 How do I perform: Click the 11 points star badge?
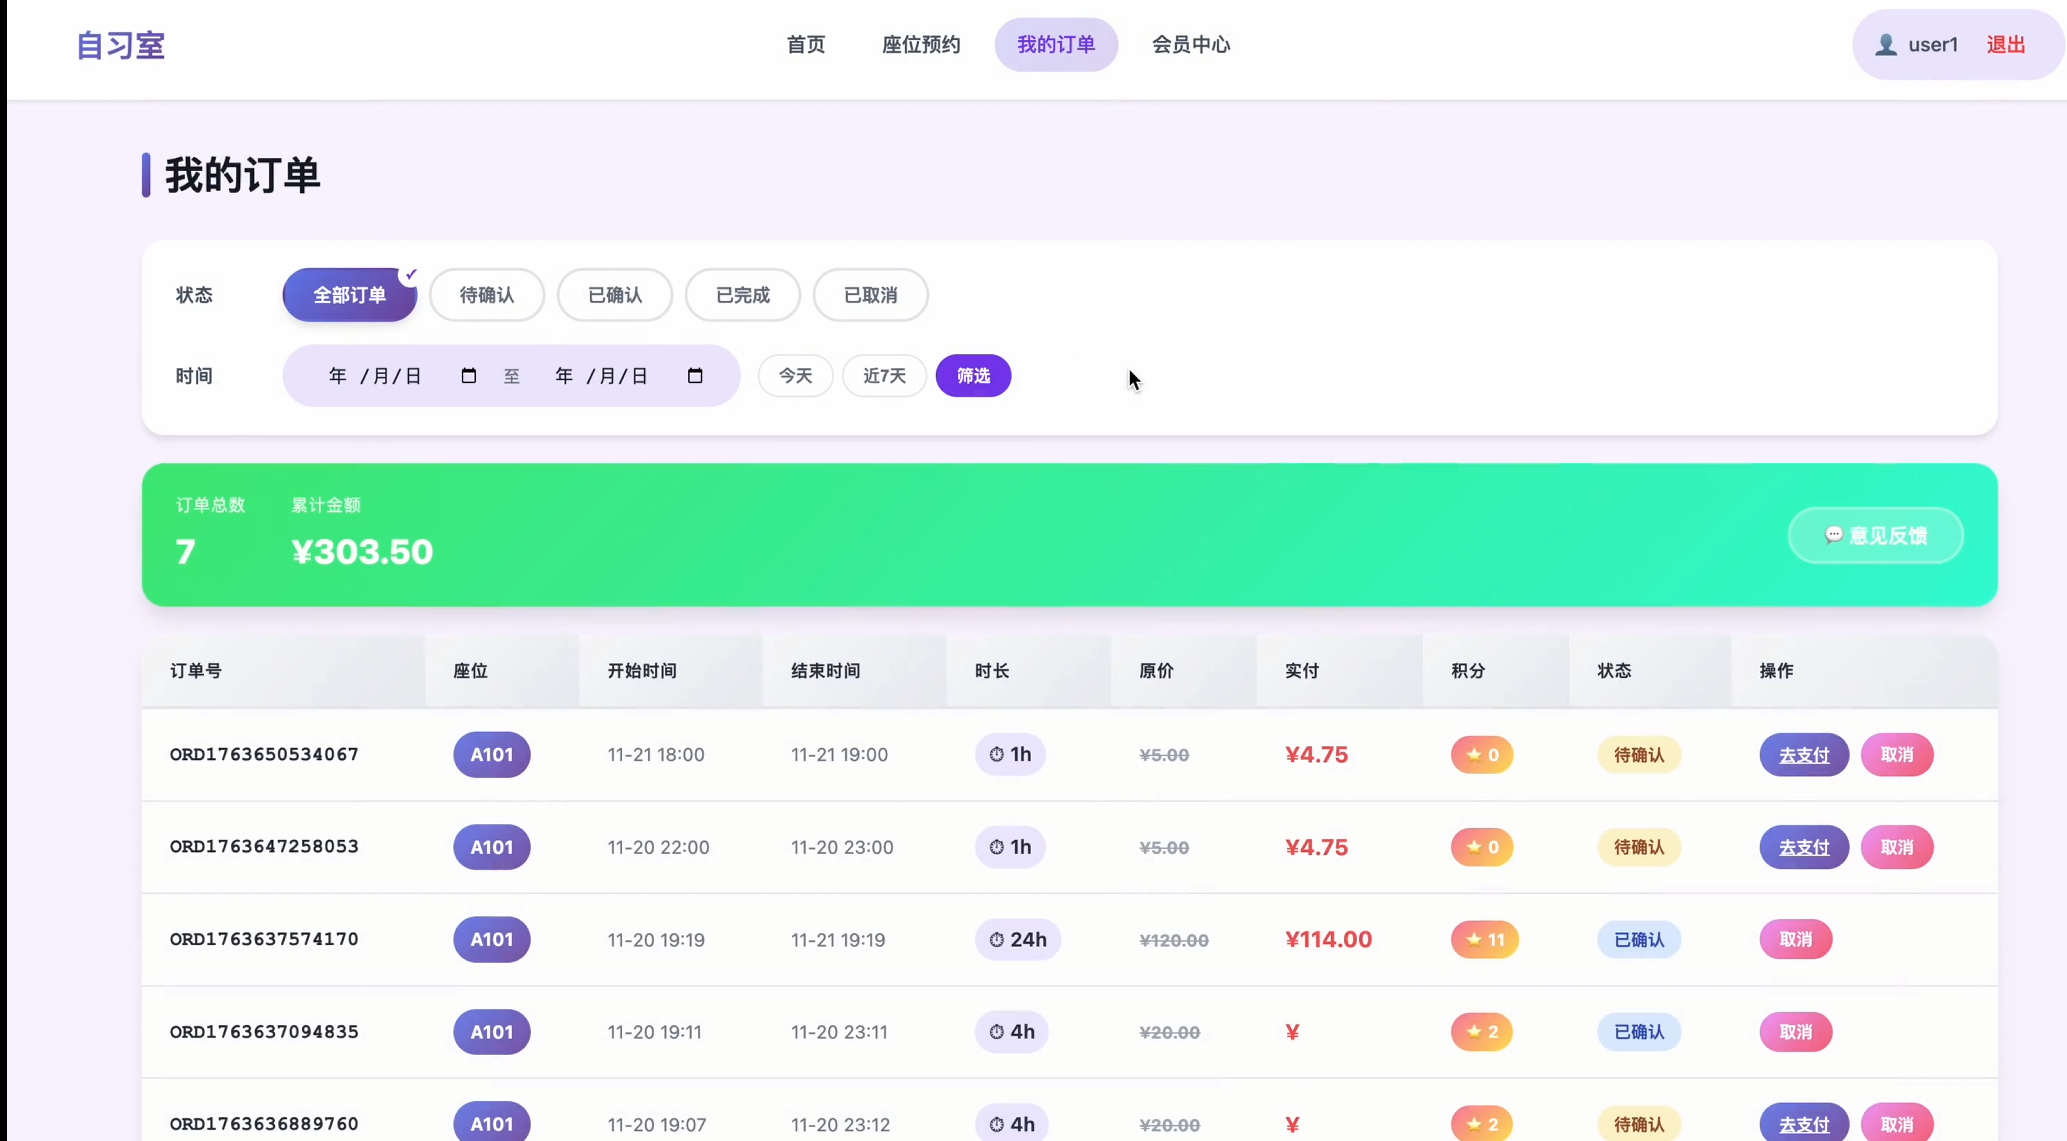[x=1484, y=940]
